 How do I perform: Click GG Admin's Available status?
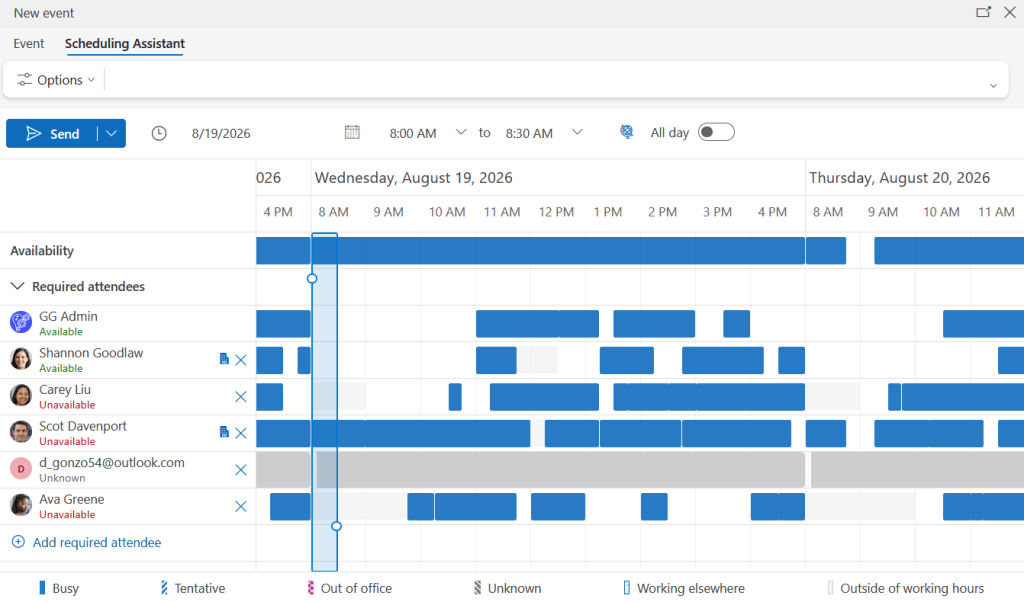61,332
